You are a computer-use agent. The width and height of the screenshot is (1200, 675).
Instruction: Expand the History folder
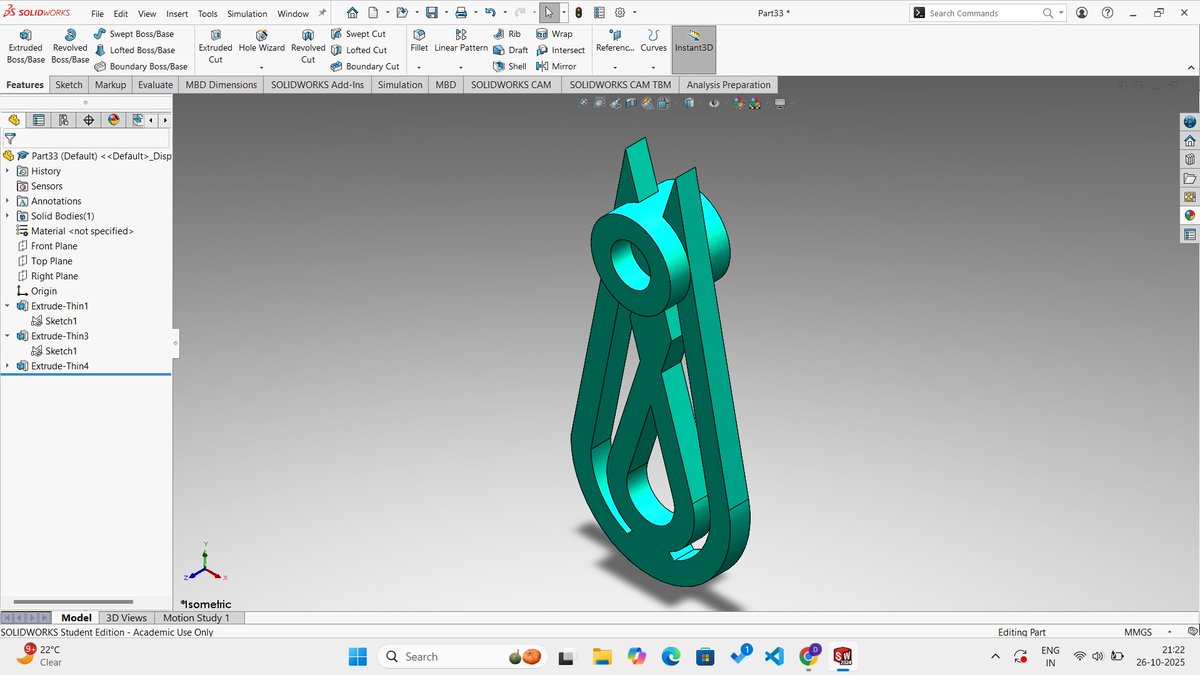pos(7,171)
